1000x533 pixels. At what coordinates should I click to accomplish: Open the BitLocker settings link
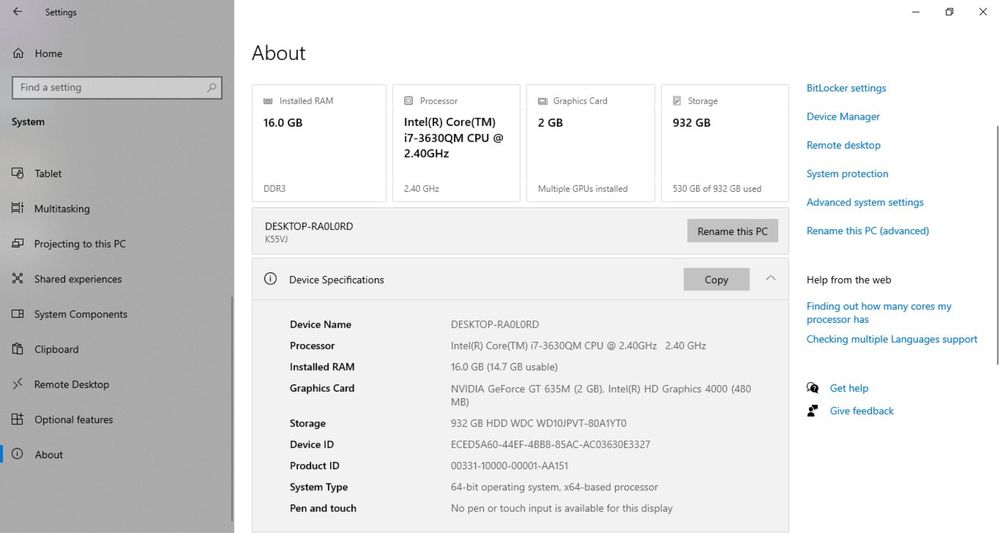[846, 88]
